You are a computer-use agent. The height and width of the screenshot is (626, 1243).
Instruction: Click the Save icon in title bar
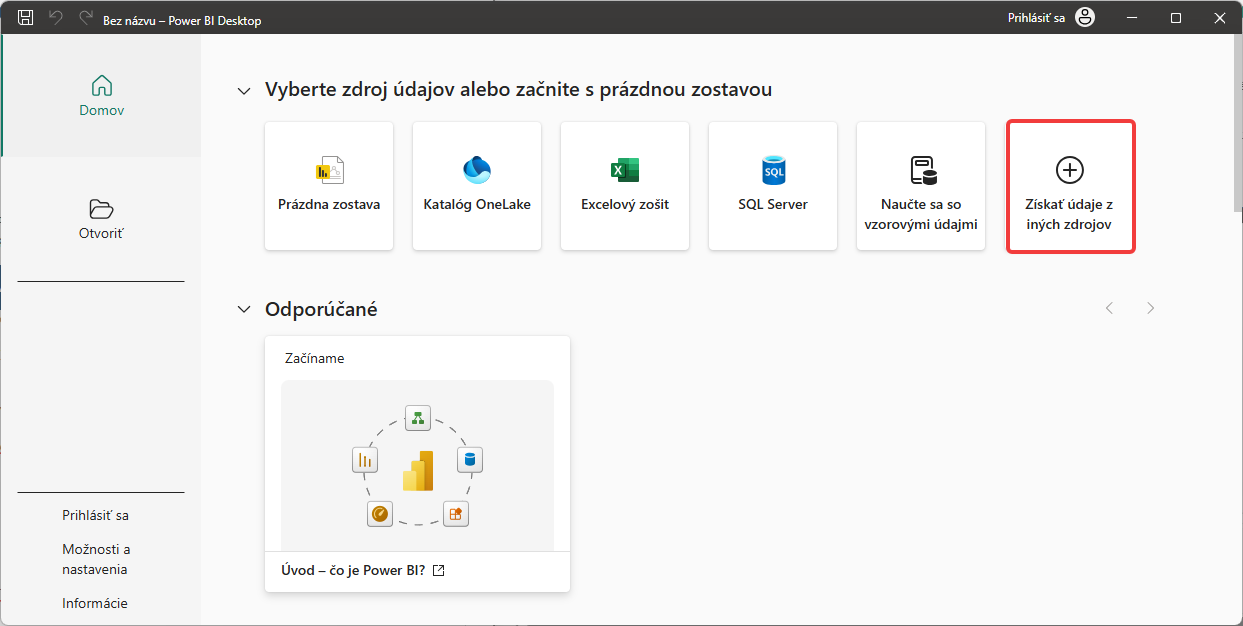(x=26, y=18)
